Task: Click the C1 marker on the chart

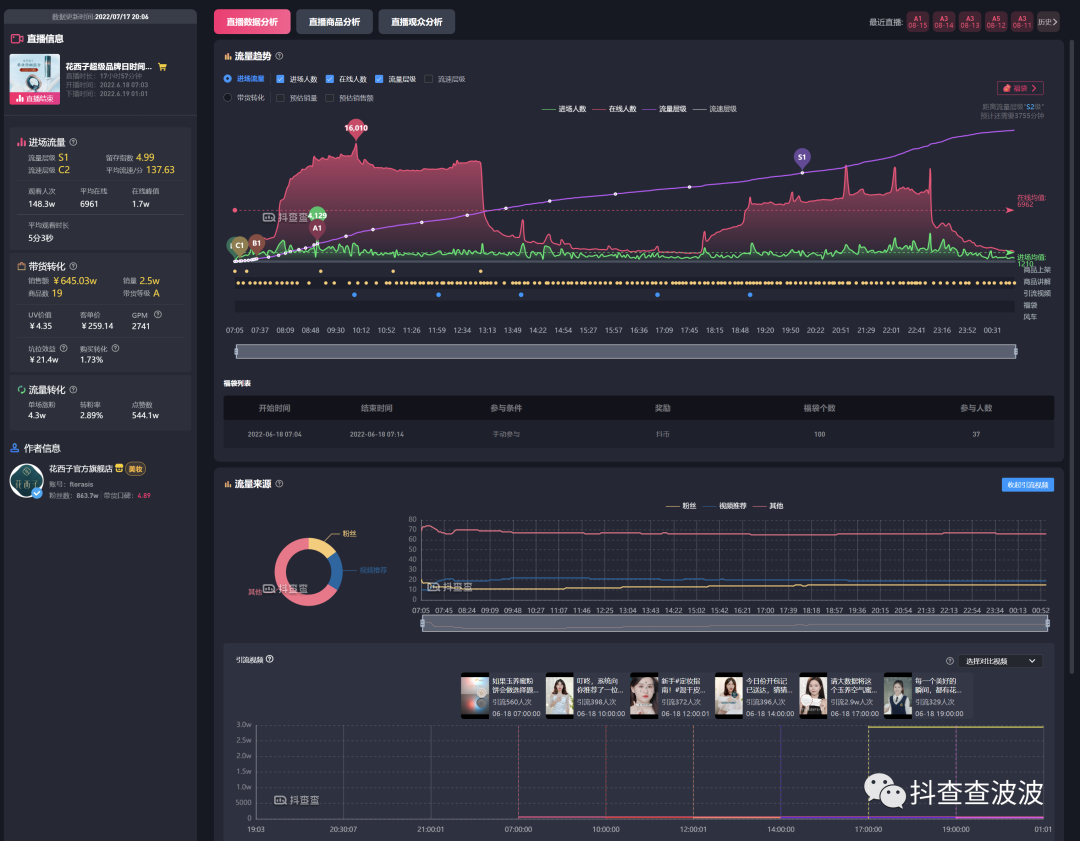Action: tap(239, 245)
